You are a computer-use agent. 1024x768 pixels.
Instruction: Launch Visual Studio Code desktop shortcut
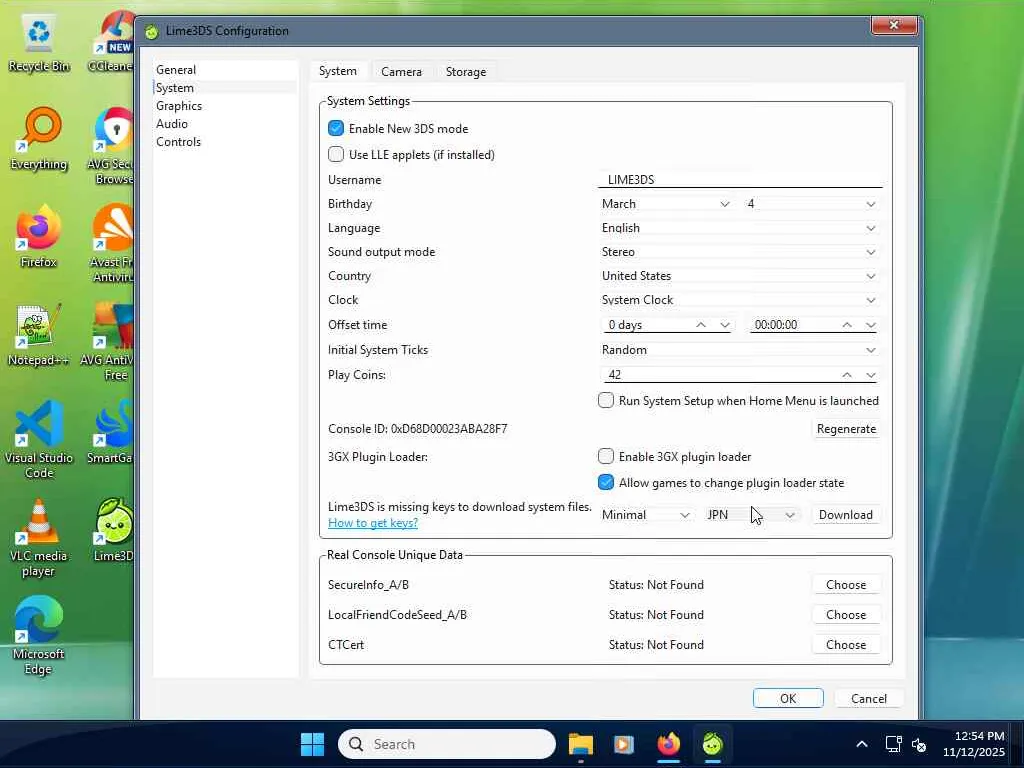tap(39, 440)
